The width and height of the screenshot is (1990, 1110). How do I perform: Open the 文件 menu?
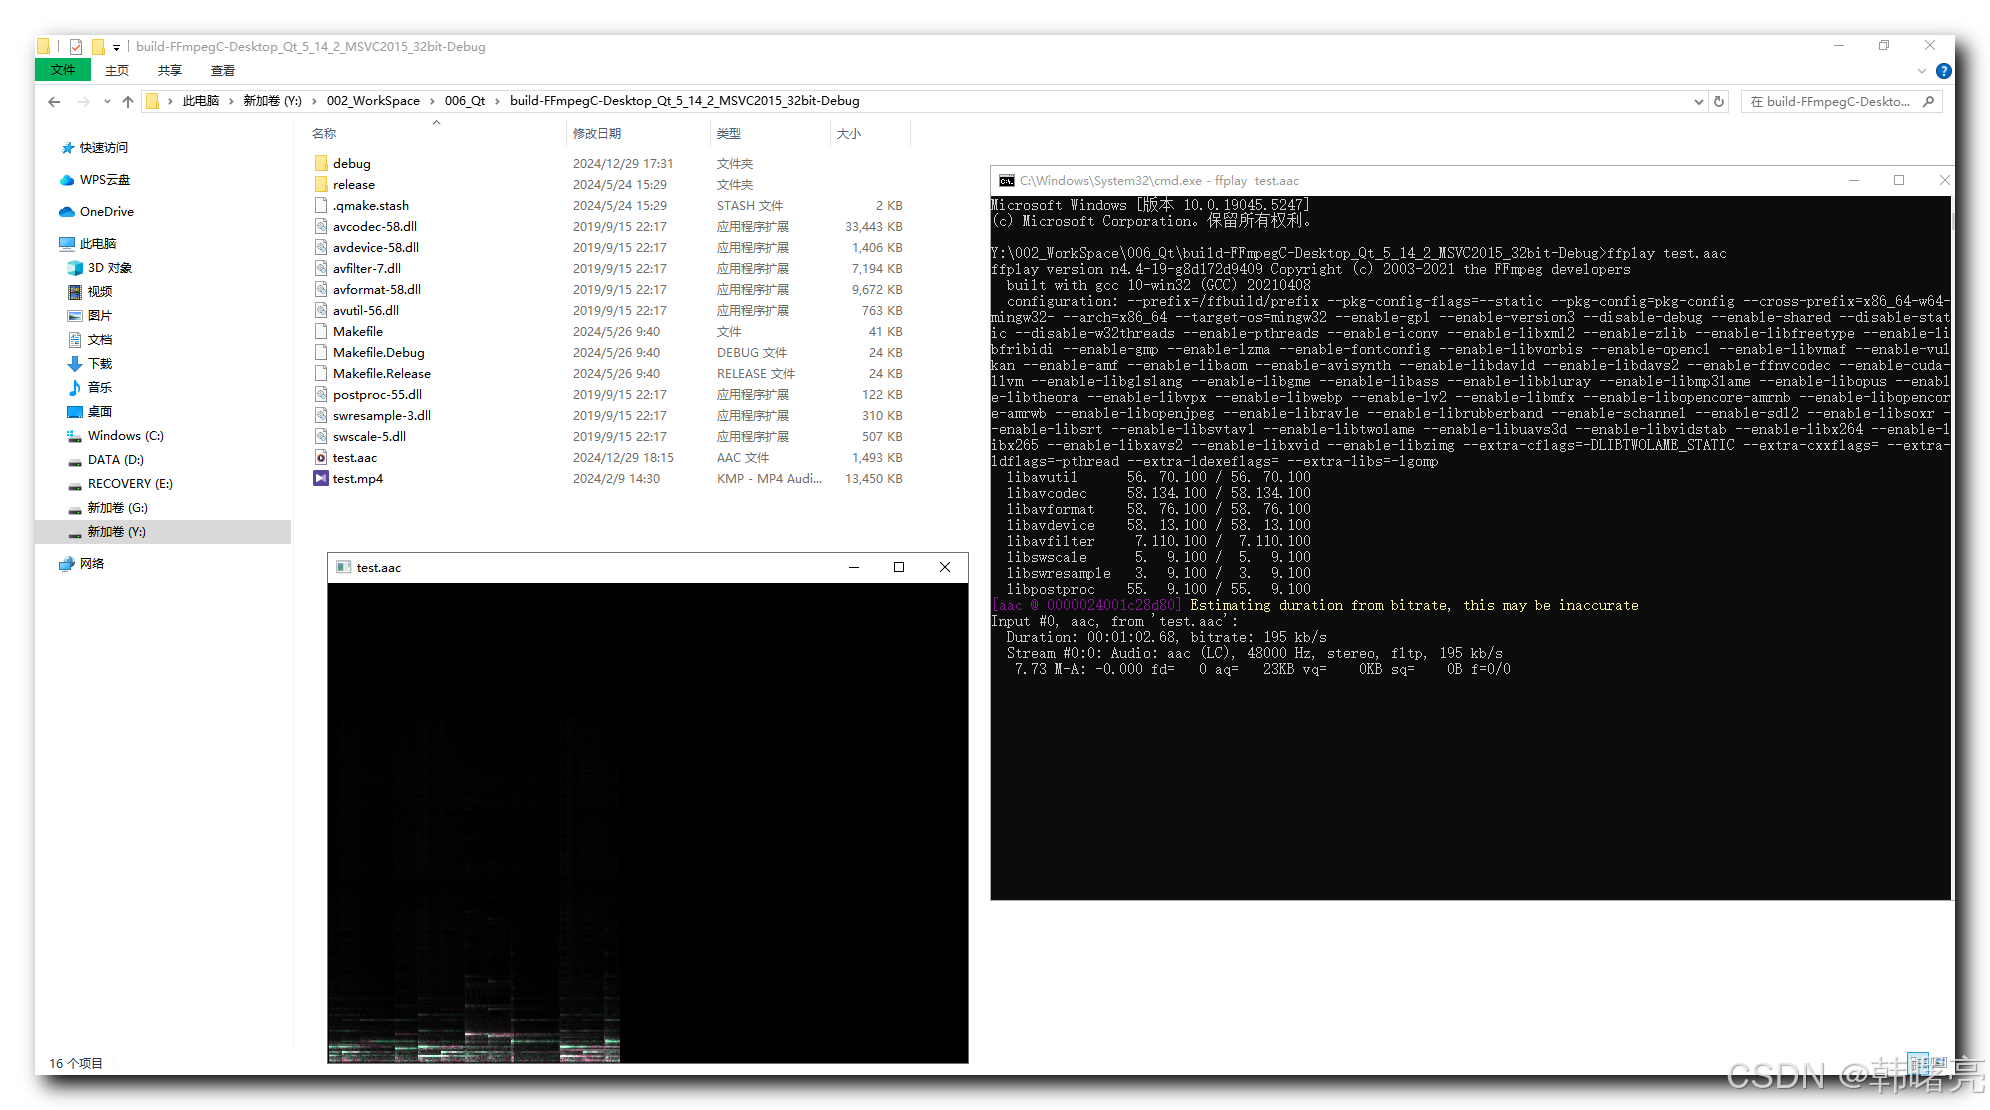coord(62,70)
